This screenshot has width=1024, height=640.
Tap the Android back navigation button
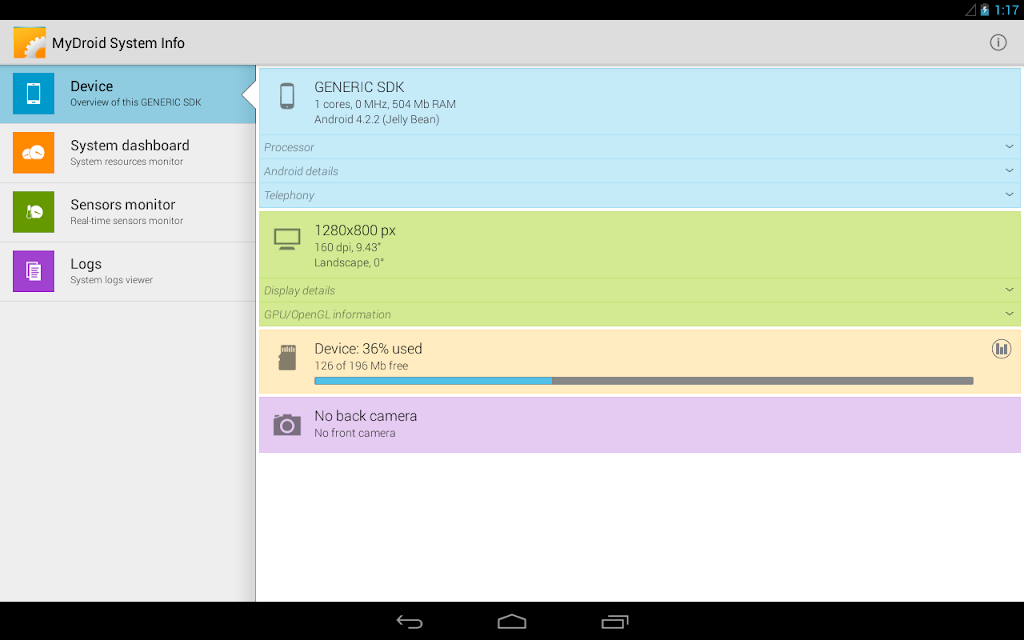click(x=409, y=622)
